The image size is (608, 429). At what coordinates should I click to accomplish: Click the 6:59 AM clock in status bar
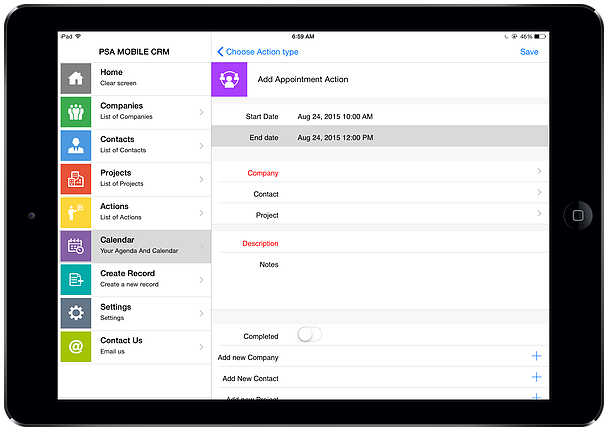pyautogui.click(x=303, y=36)
